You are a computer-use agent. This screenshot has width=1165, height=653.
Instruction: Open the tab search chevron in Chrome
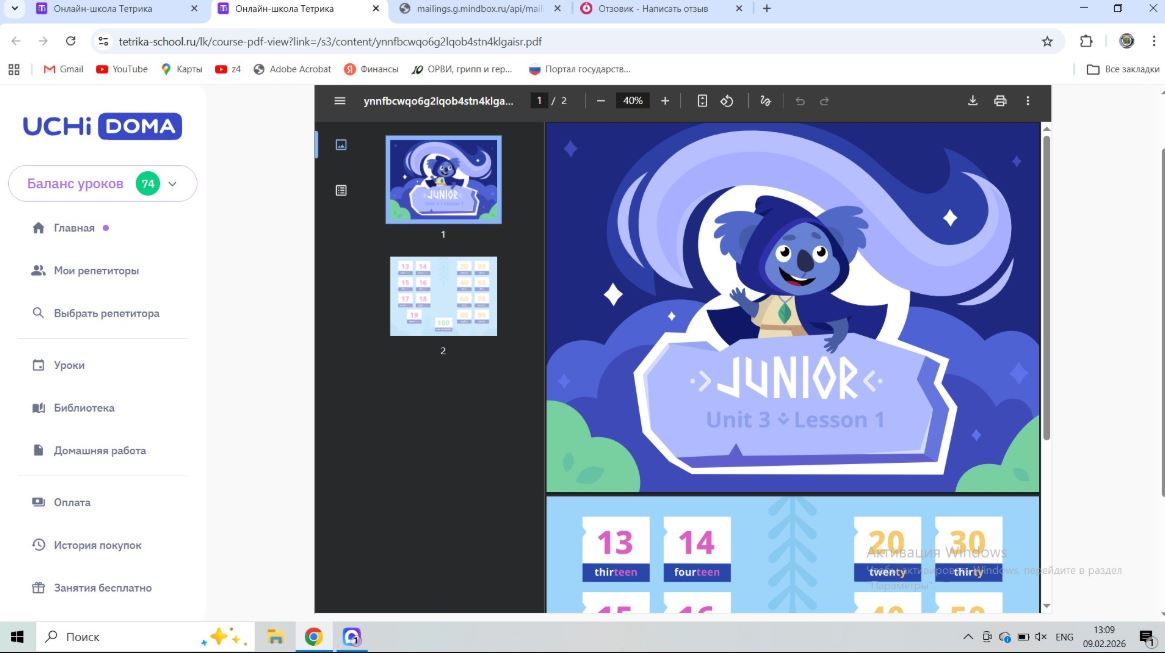point(14,9)
